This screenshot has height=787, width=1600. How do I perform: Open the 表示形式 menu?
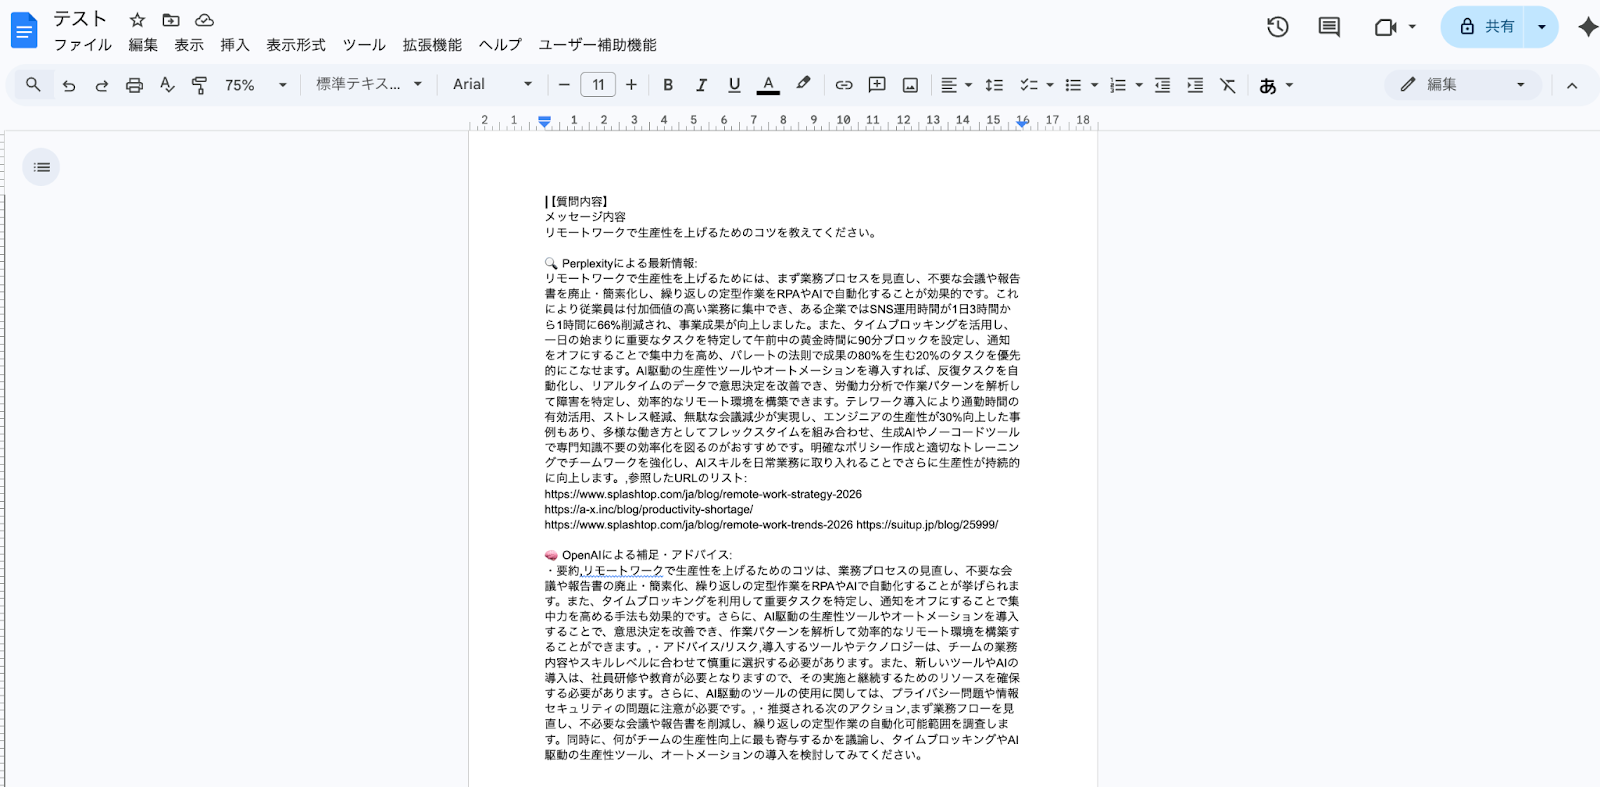296,45
